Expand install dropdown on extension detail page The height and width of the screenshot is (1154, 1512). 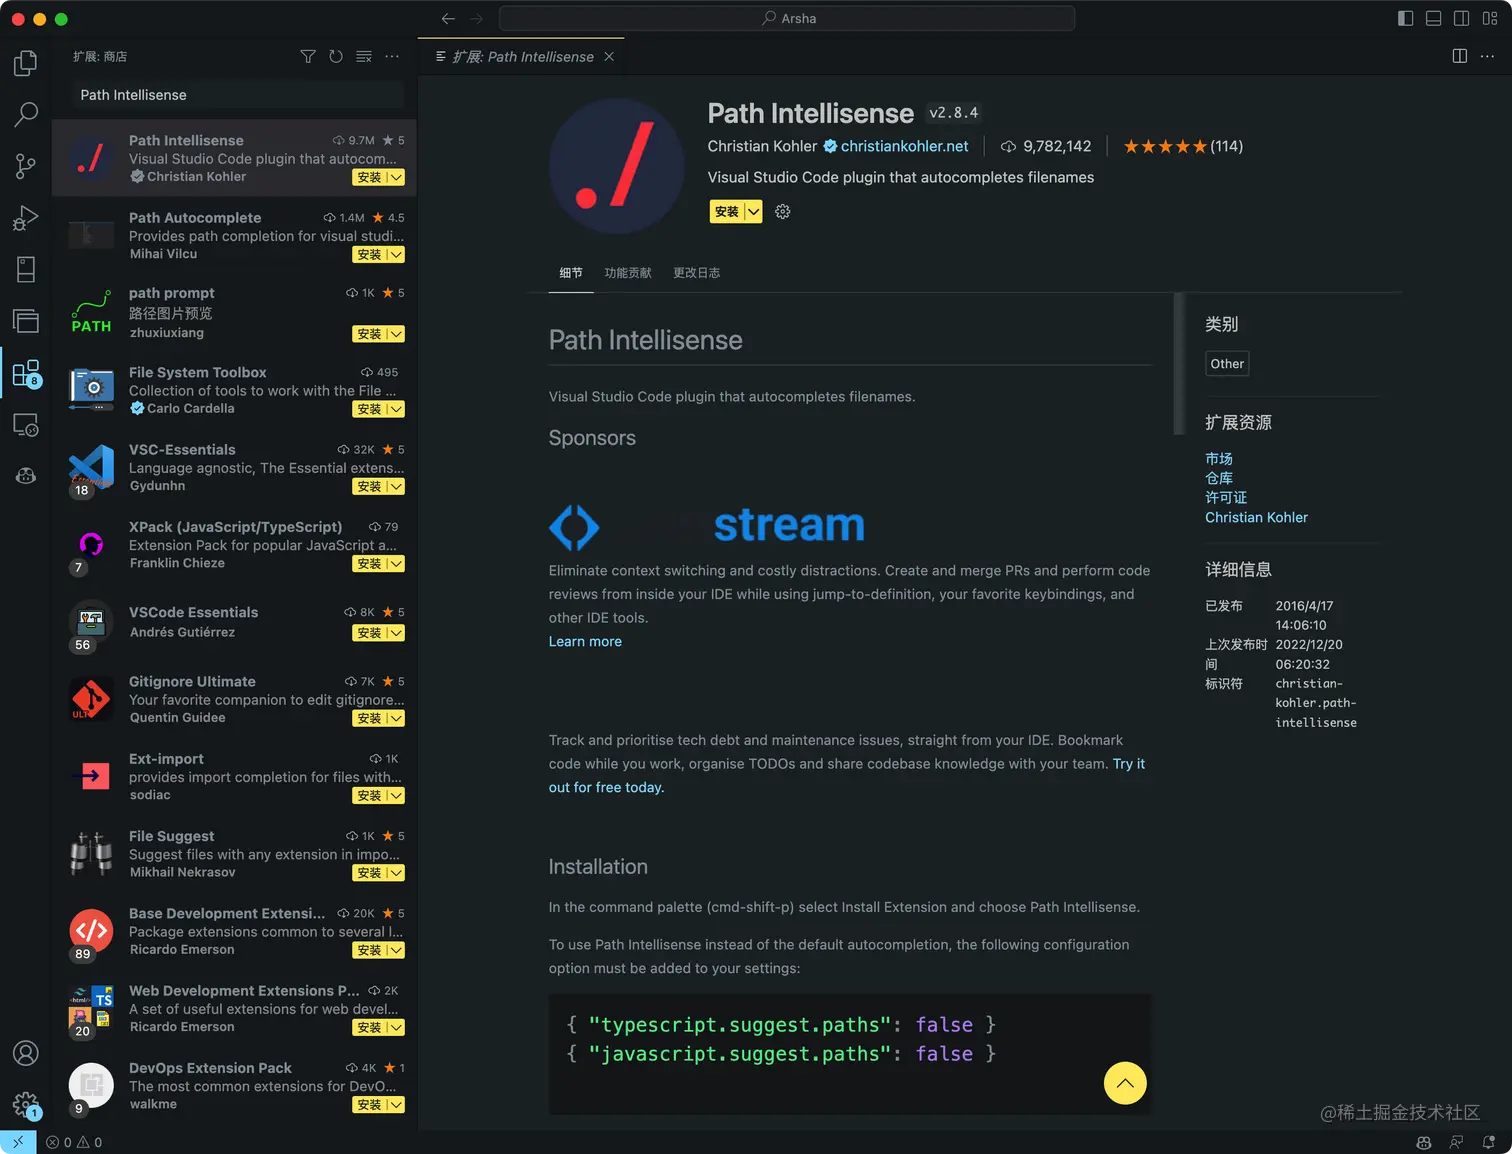[753, 212]
